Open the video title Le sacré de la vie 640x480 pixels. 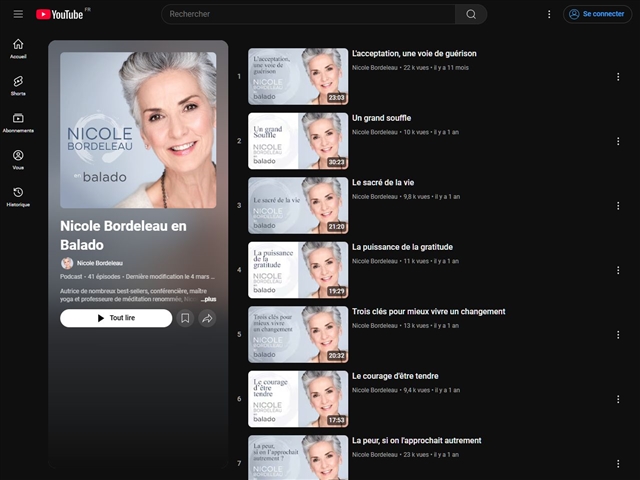pyautogui.click(x=383, y=182)
